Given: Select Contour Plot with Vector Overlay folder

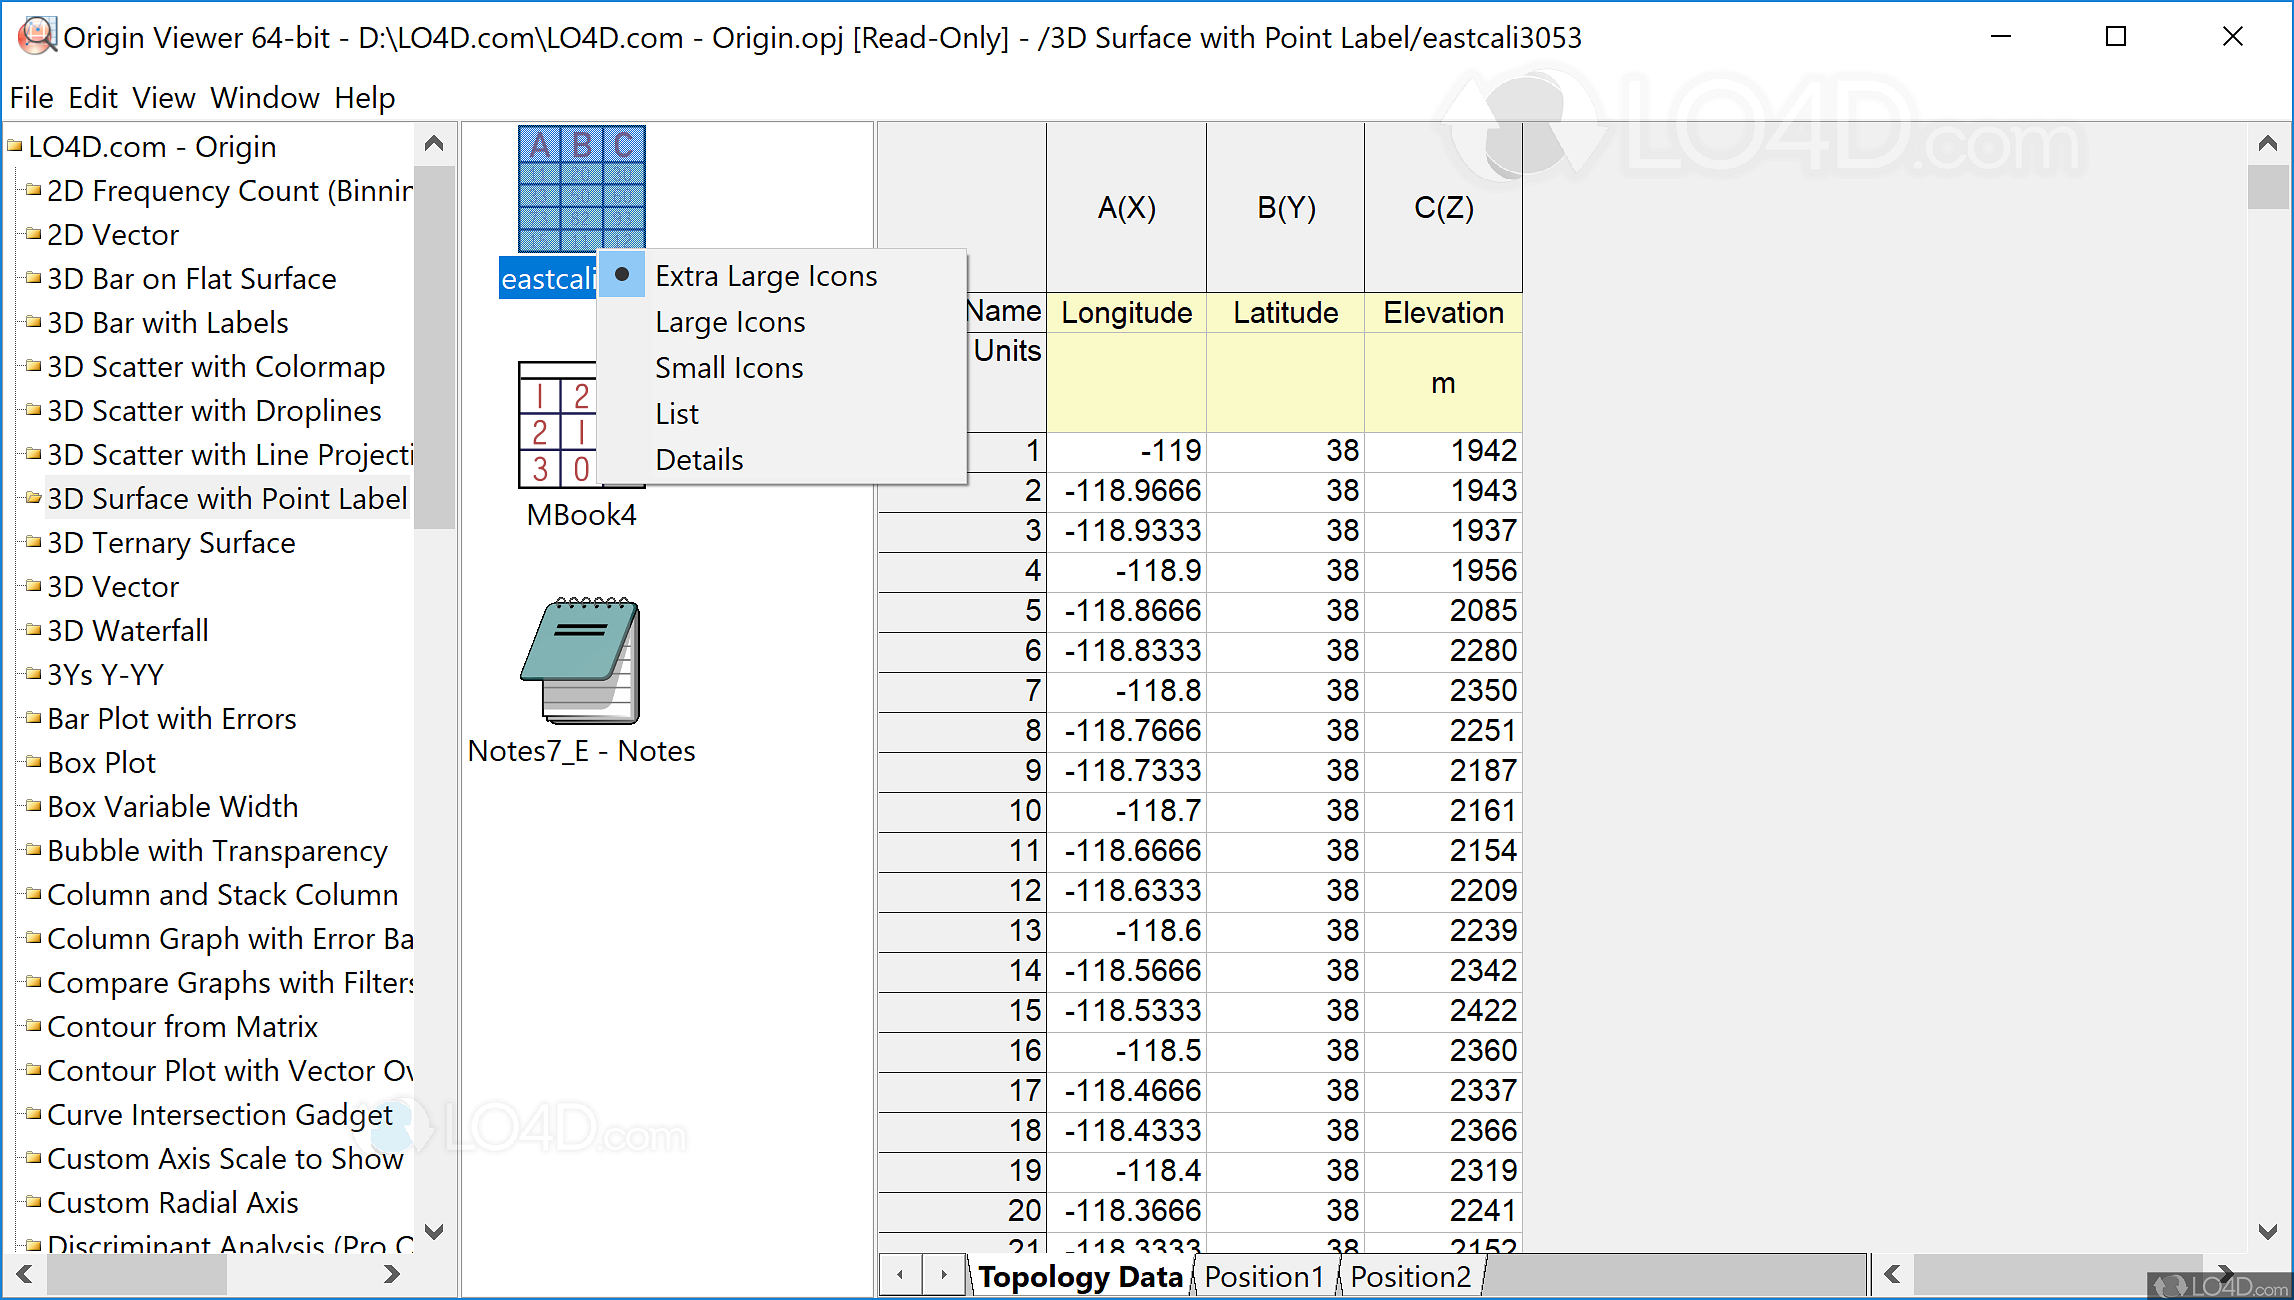Looking at the screenshot, I should [229, 1070].
